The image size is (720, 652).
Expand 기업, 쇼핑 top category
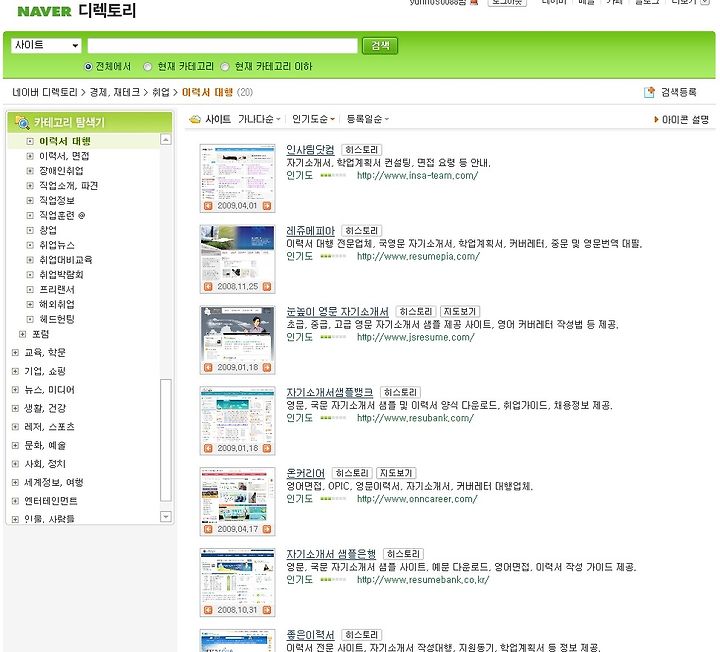point(15,371)
